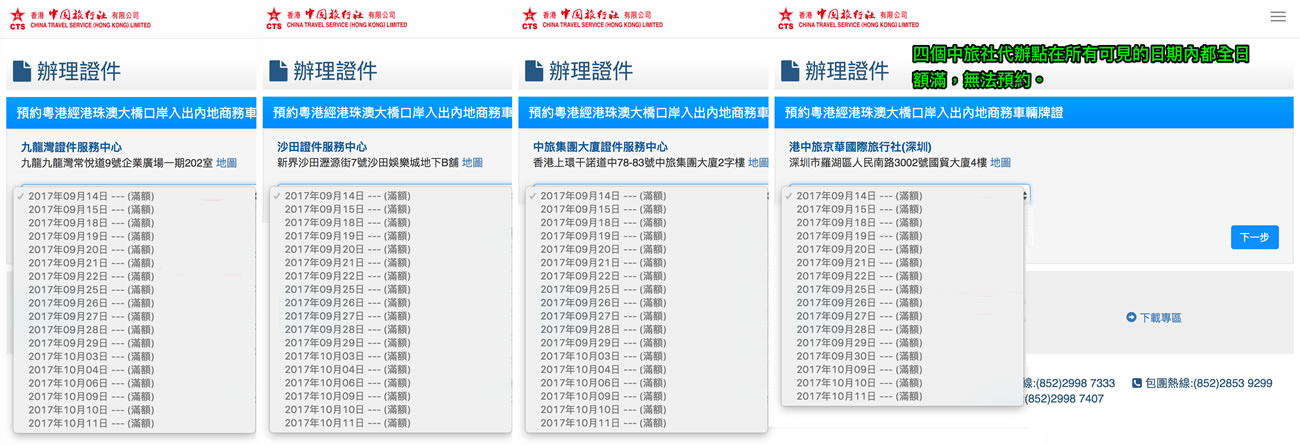Select 2017年09月15日 in 沙田 date list
Screen dimensions: 1300x445
click(391, 209)
